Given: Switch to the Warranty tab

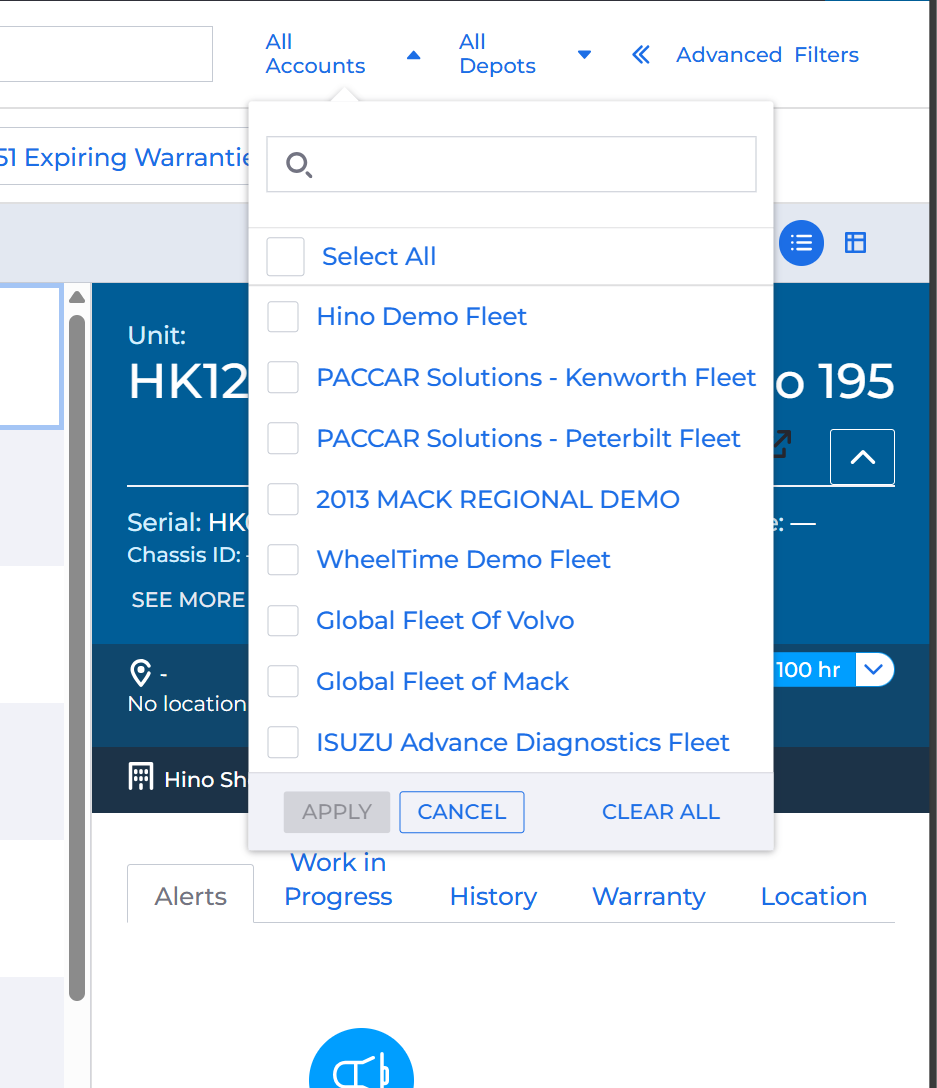Looking at the screenshot, I should pos(648,897).
